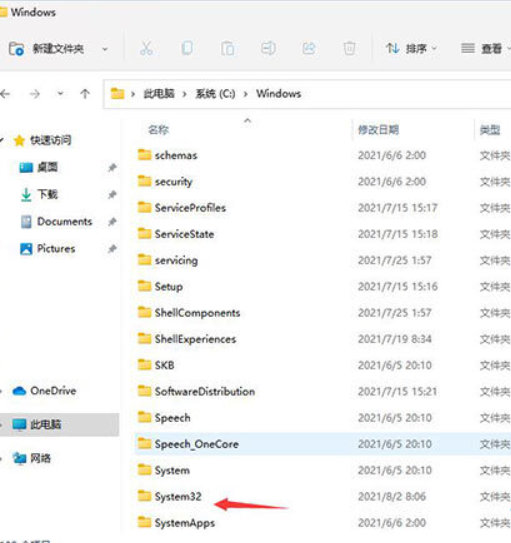Select Pictures in the navigation pane
This screenshot has width=511, height=543.
(56, 249)
